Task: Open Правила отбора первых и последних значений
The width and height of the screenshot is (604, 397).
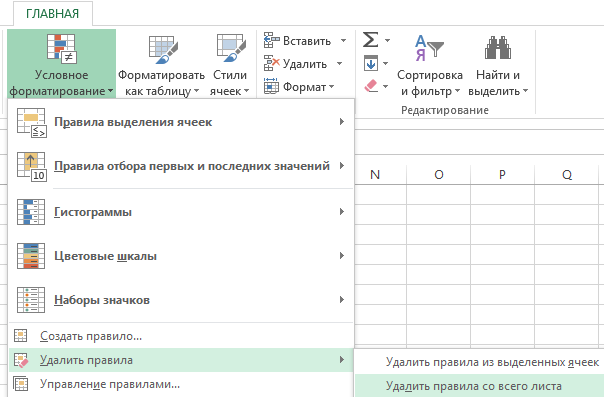Action: 181,166
